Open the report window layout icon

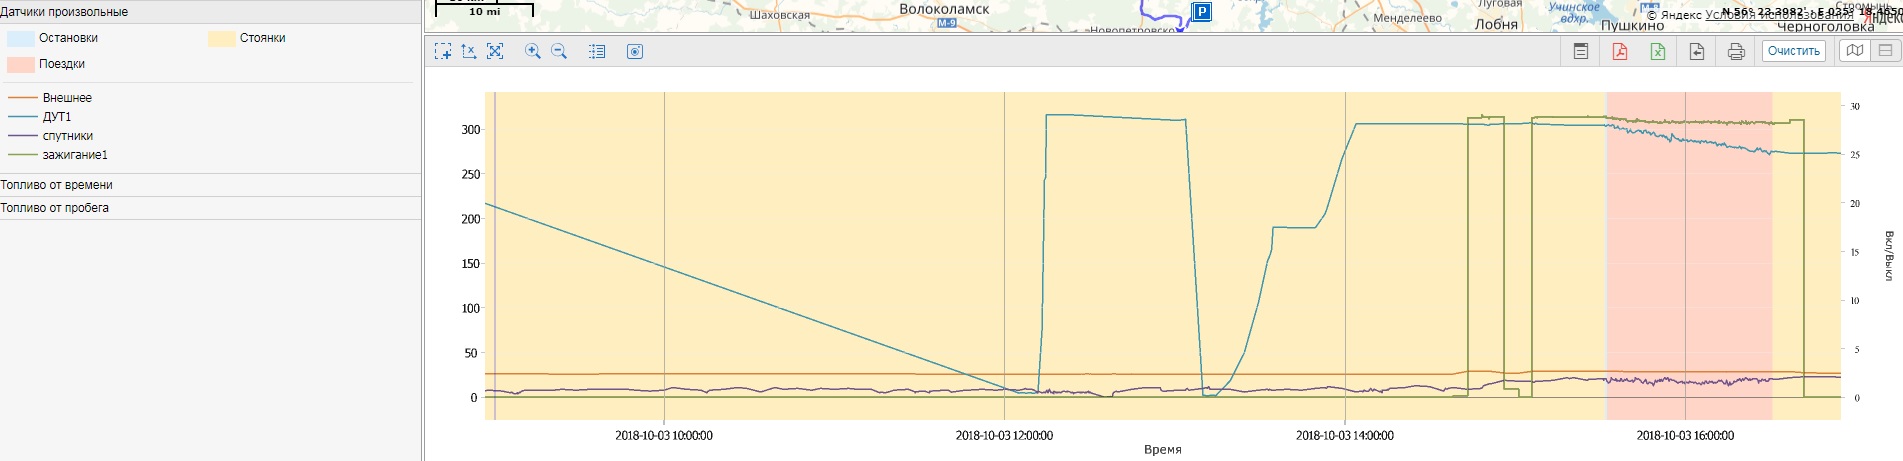point(1581,51)
